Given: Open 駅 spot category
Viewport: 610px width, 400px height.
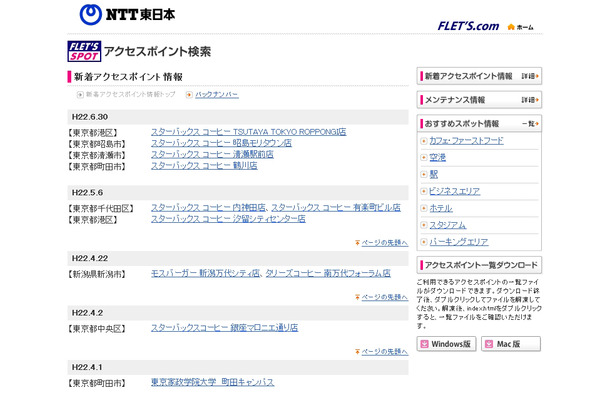Looking at the screenshot, I should [x=434, y=174].
